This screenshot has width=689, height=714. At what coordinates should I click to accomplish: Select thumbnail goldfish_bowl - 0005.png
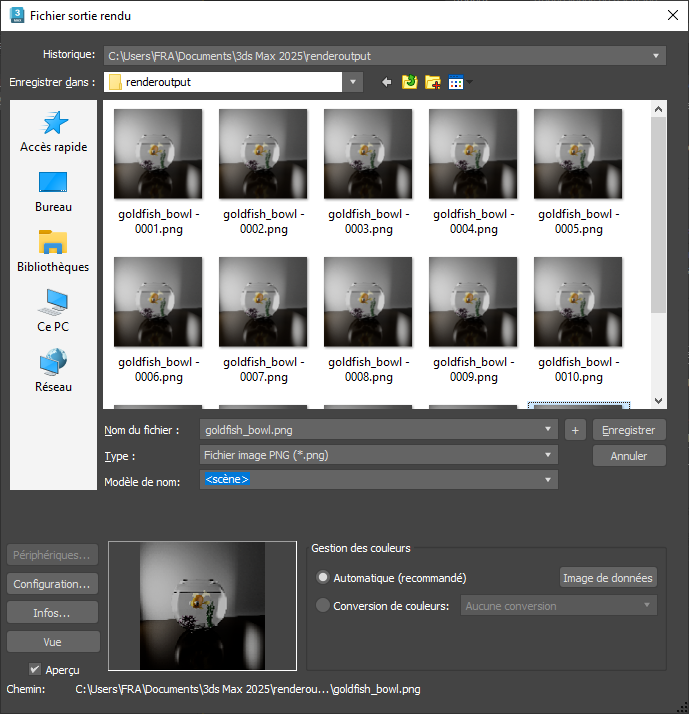click(578, 153)
